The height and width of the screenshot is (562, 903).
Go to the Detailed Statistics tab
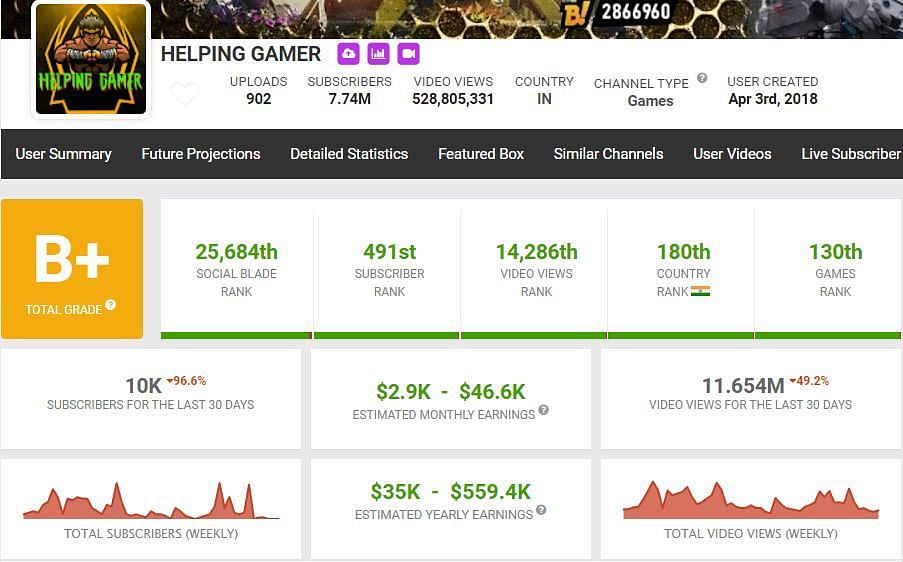click(x=349, y=154)
